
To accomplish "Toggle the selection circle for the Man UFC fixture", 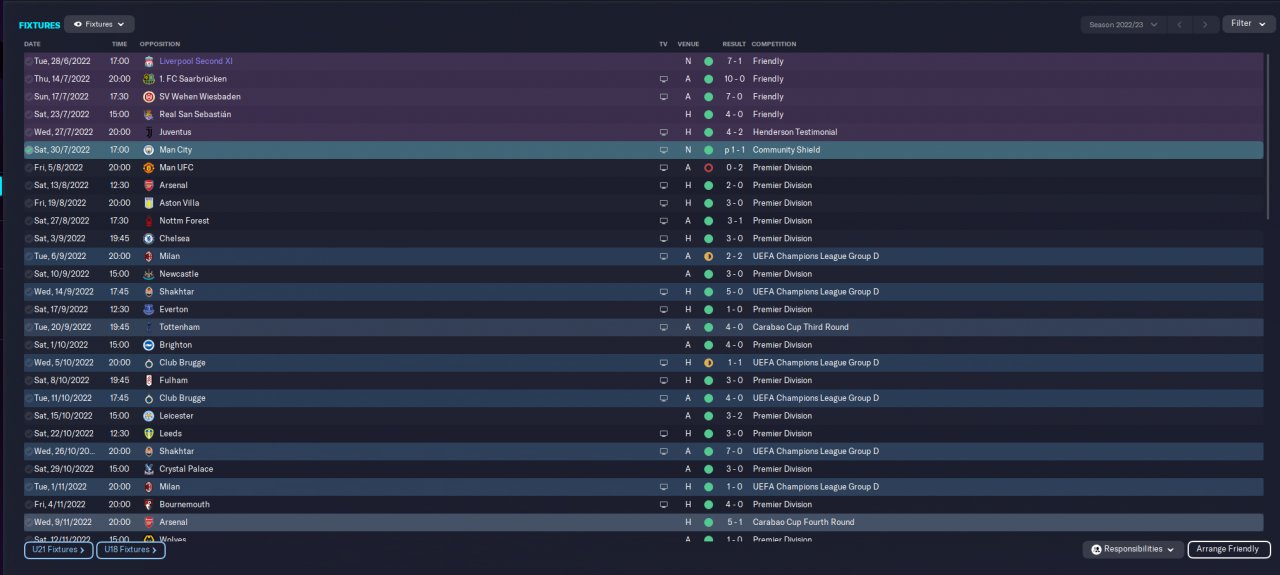I will (x=29, y=168).
